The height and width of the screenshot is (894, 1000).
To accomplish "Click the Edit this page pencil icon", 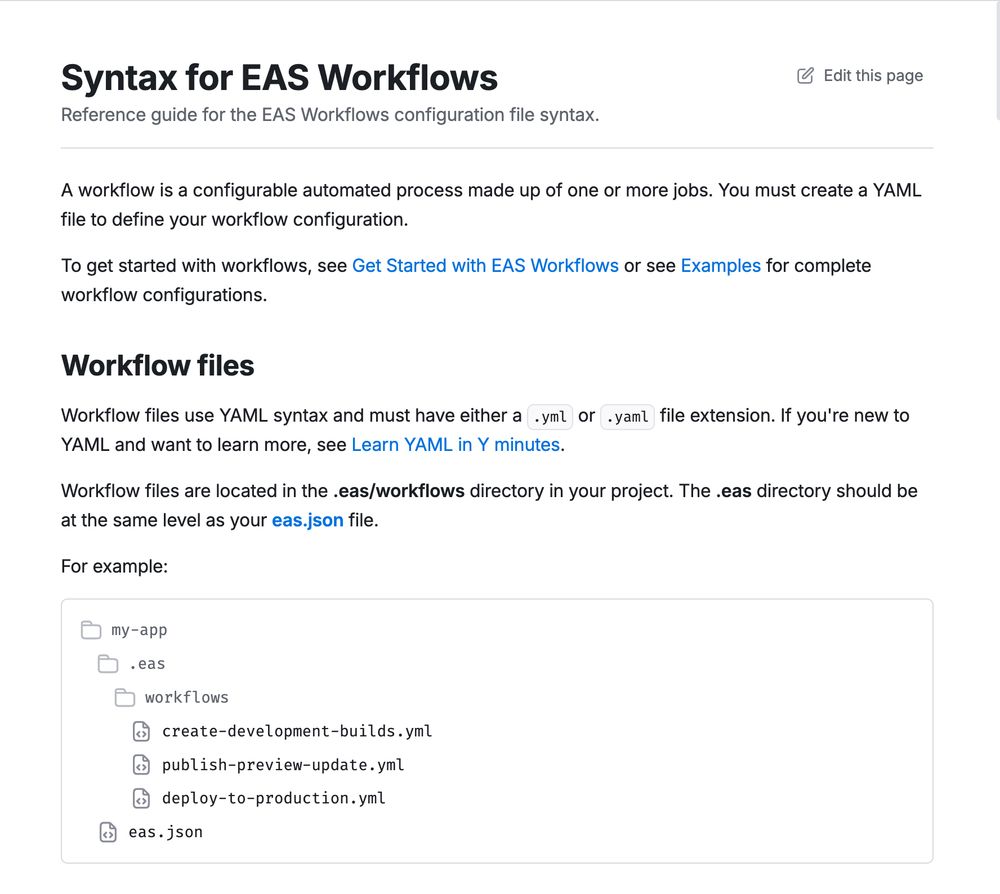I will pos(805,75).
